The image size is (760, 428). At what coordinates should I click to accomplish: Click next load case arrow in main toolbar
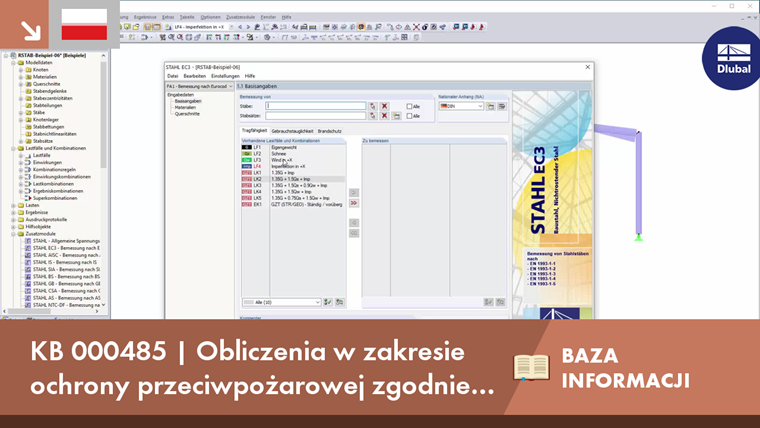click(248, 27)
